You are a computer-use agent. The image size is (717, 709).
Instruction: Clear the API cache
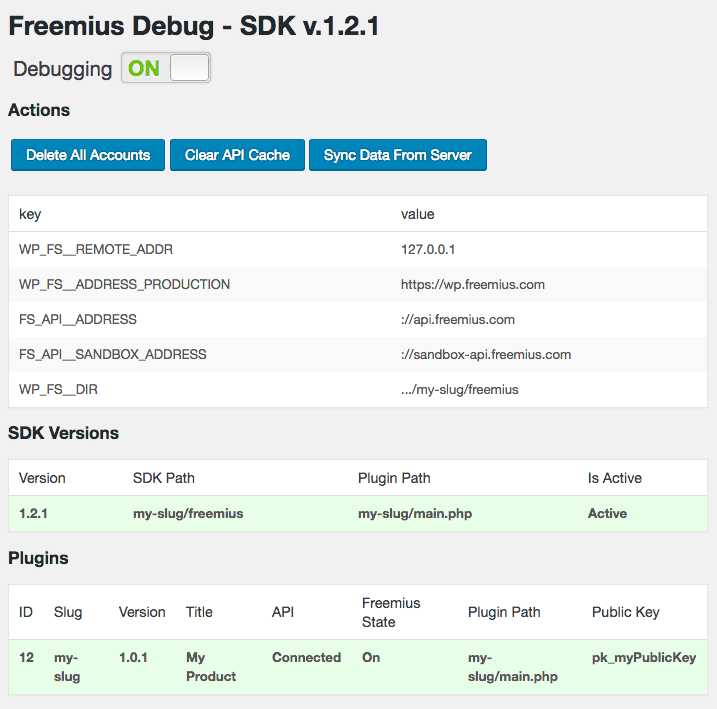point(237,155)
